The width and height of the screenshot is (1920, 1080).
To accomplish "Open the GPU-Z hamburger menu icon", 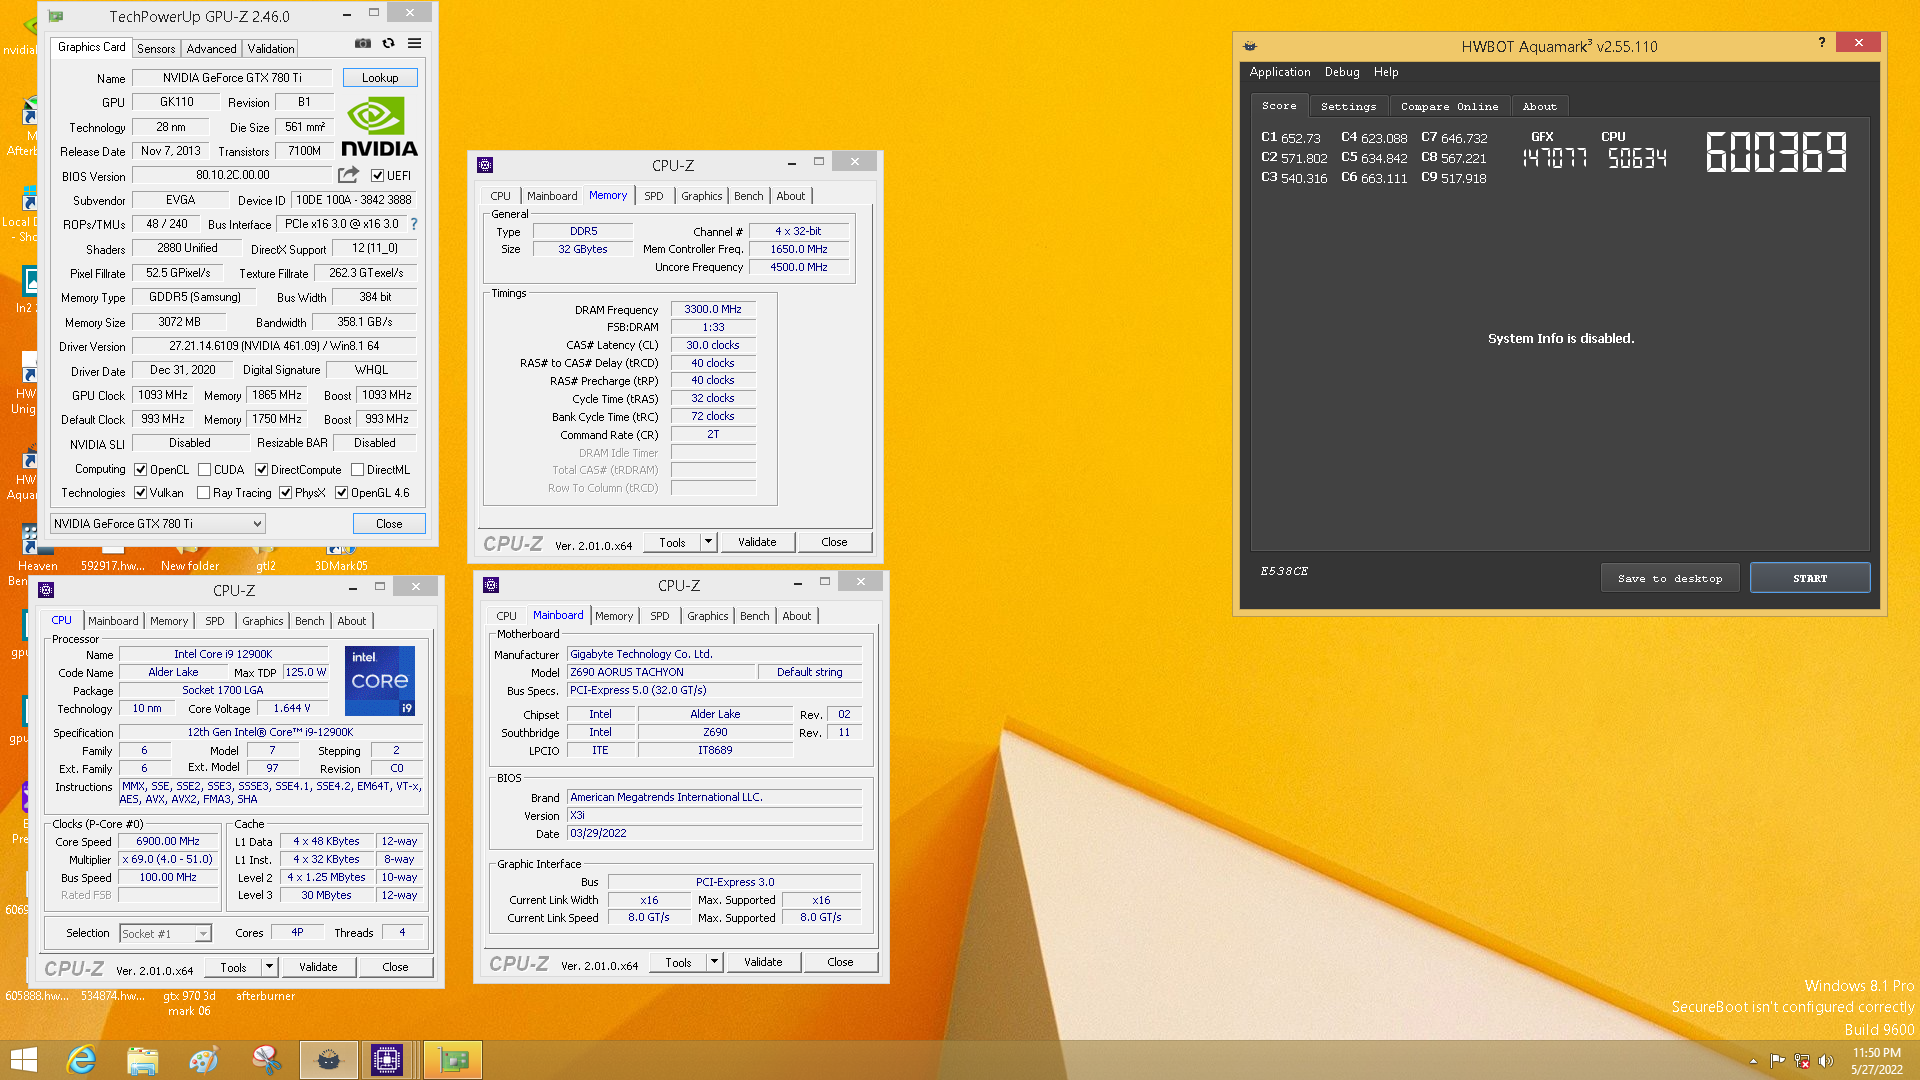I will tap(414, 44).
